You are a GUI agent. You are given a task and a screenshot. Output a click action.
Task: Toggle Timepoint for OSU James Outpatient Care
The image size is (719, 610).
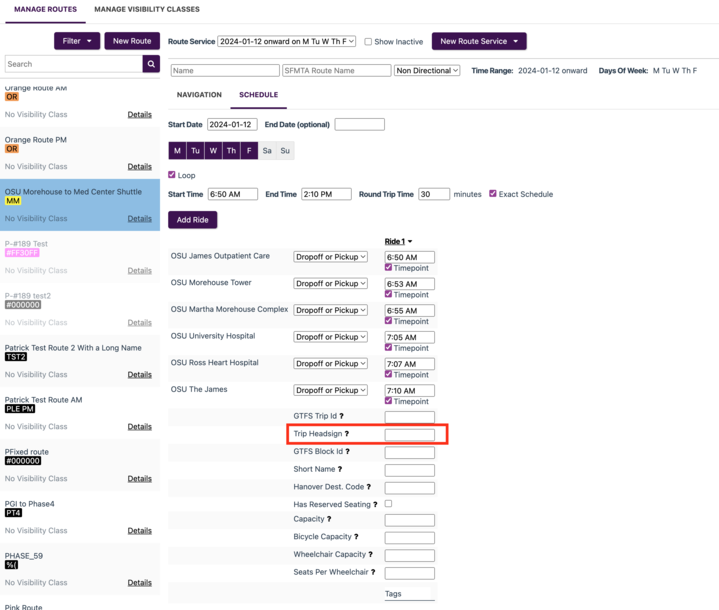click(388, 267)
